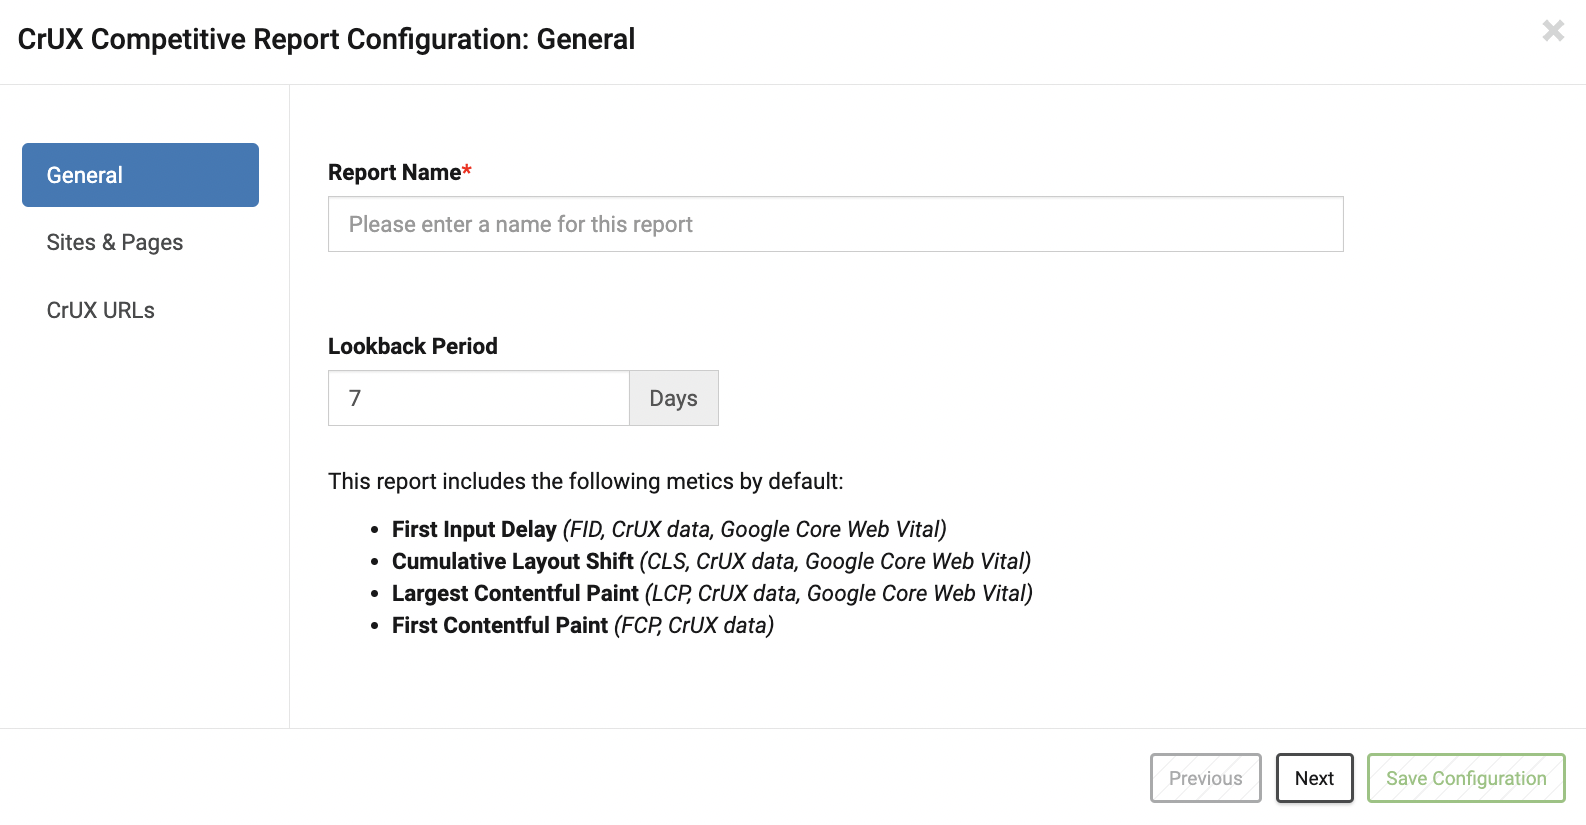Click the Days unit addon

674,398
